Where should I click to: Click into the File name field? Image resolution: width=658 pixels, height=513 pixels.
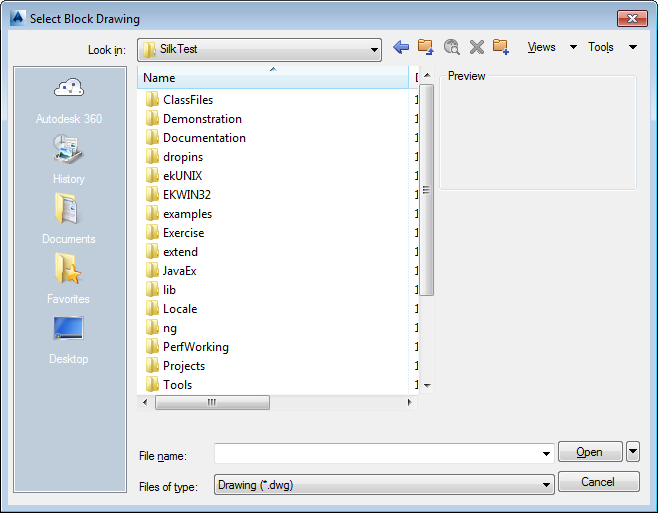click(x=384, y=453)
